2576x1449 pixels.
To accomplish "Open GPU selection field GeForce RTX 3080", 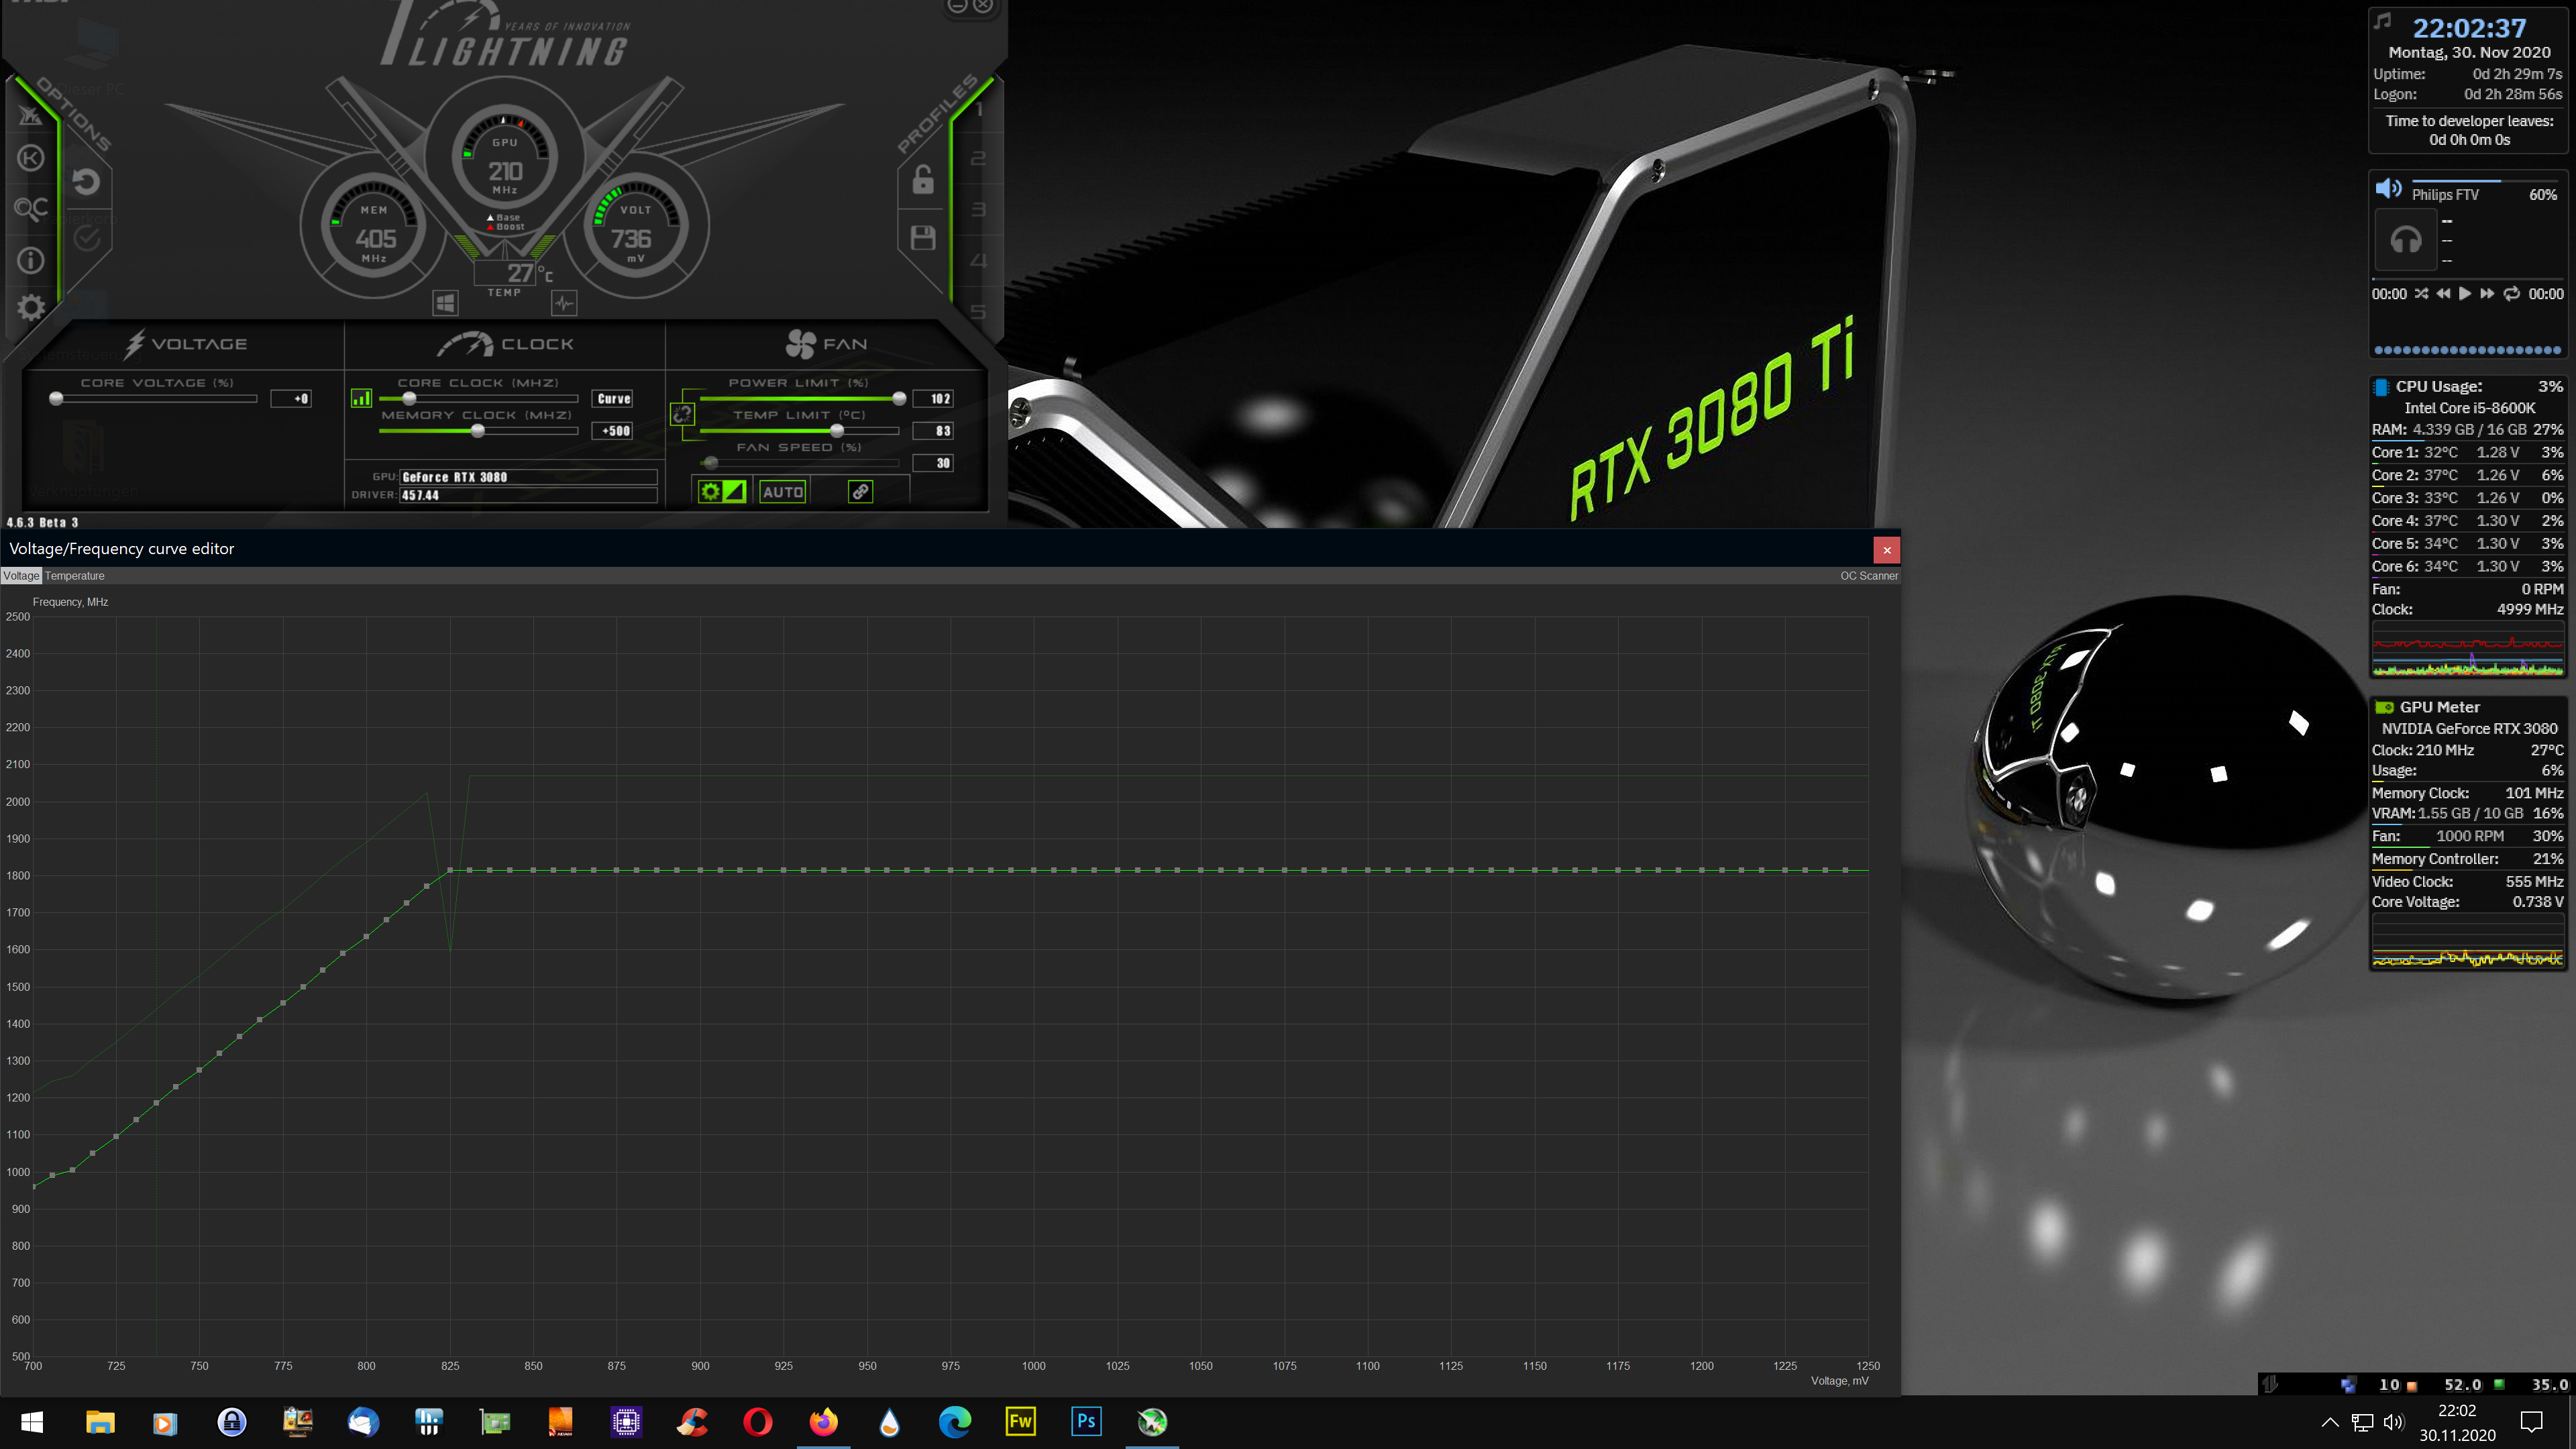I will 528,477.
